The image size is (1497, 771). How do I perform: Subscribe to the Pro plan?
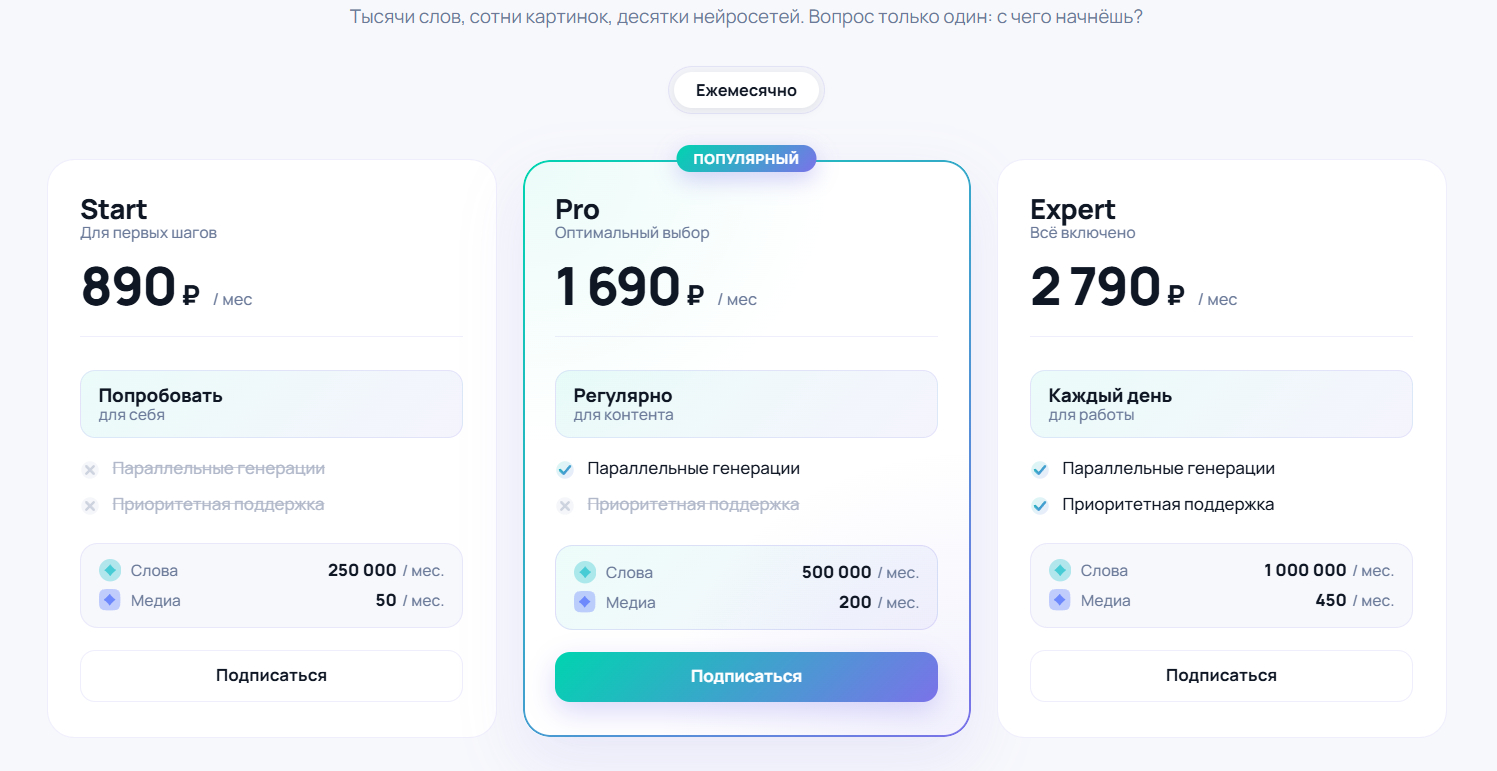746,677
